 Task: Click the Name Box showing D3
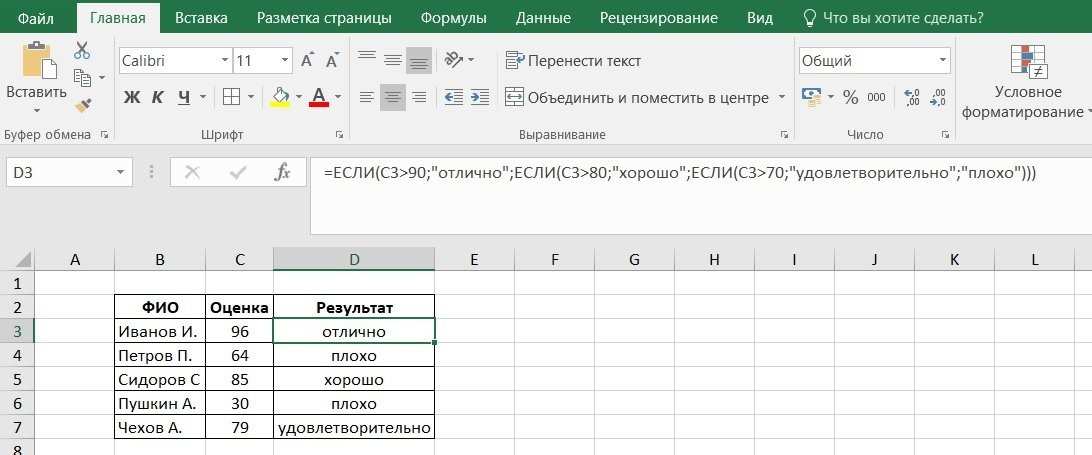pyautogui.click(x=68, y=172)
